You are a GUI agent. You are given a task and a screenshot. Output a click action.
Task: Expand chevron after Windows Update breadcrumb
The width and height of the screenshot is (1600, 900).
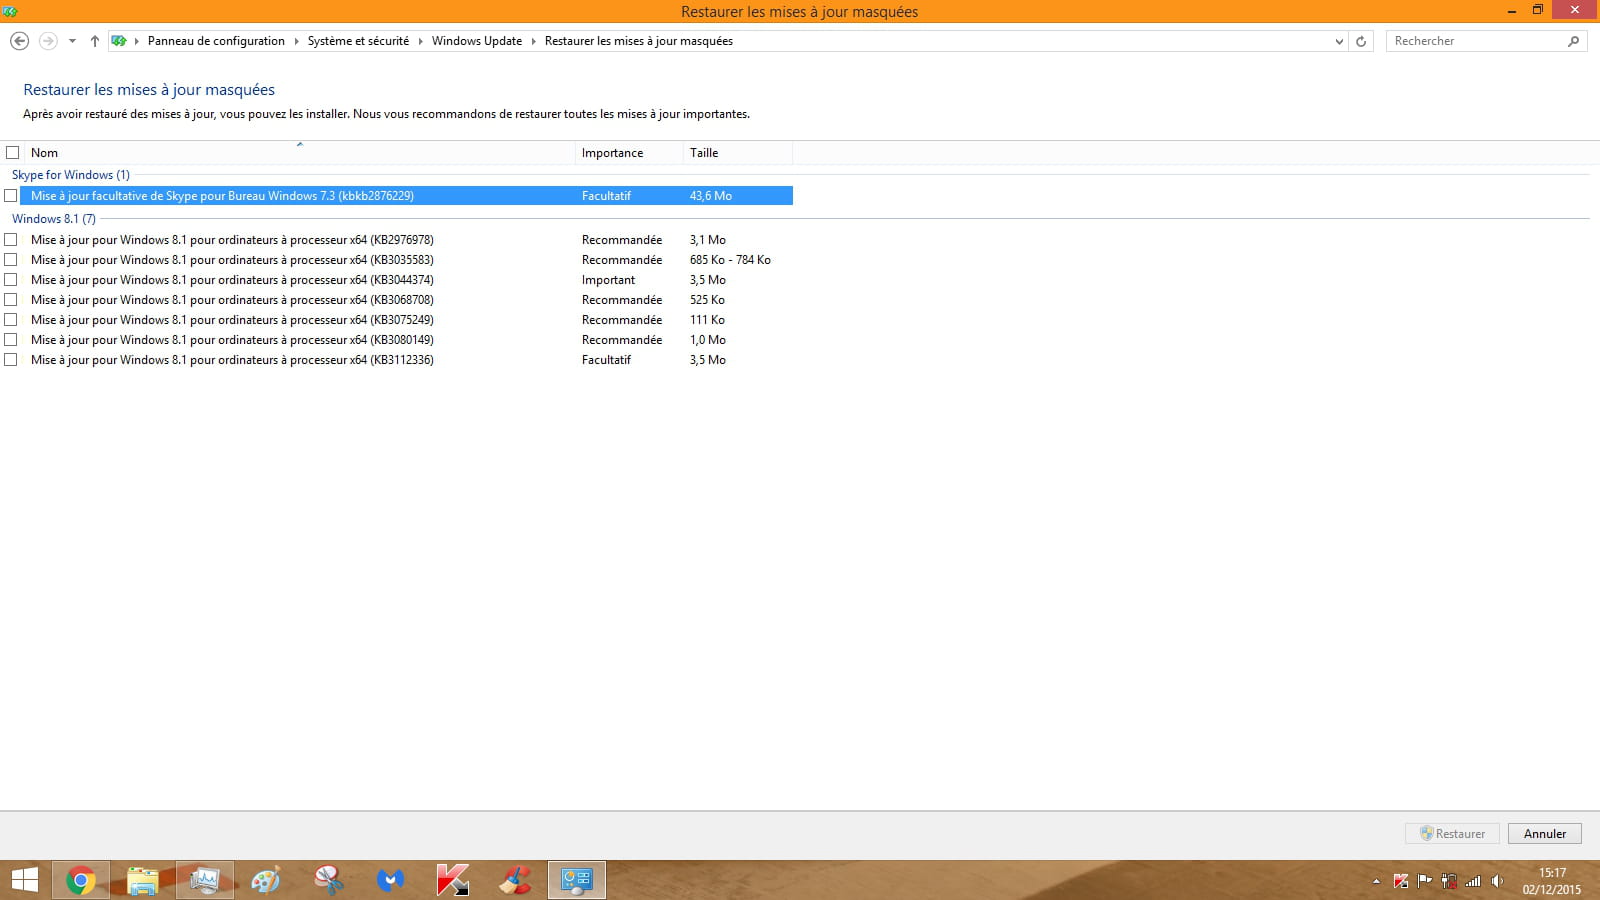coord(533,41)
